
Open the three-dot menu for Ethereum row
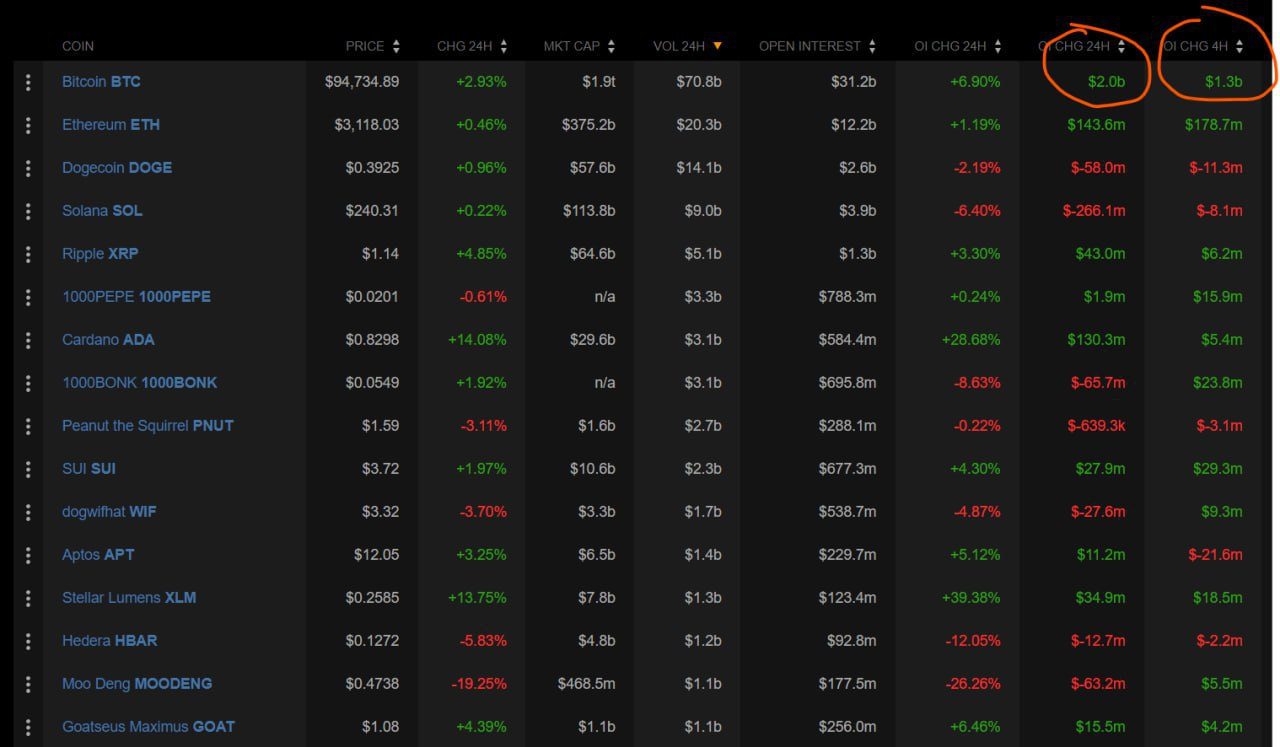pos(28,125)
